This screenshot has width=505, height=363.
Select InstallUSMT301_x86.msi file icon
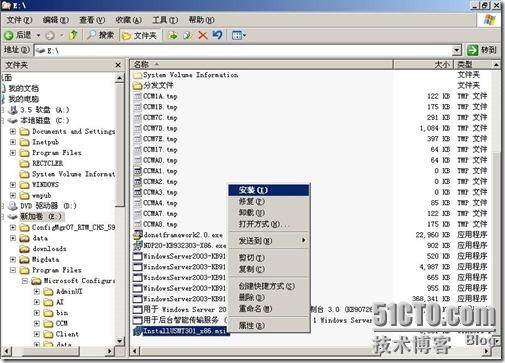pyautogui.click(x=137, y=331)
